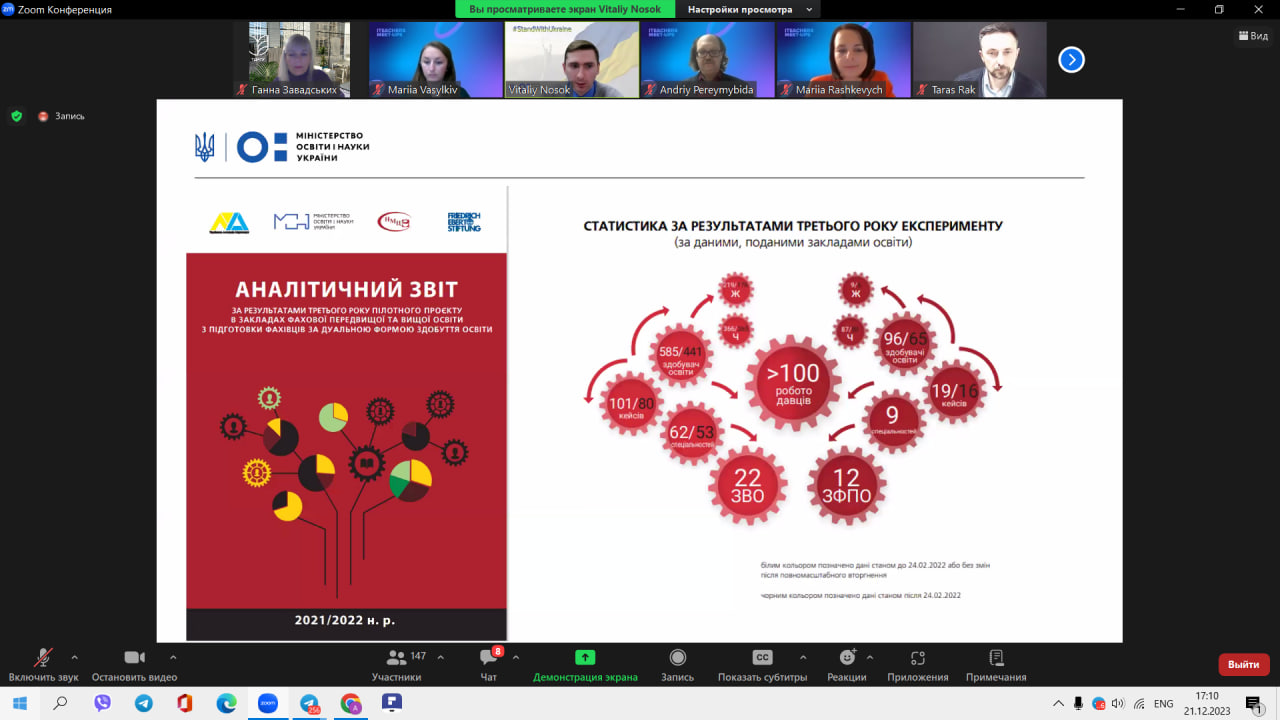Screen dimensions: 1280x720
Task: Switch to Zoom taskbar icon
Action: tap(267, 703)
